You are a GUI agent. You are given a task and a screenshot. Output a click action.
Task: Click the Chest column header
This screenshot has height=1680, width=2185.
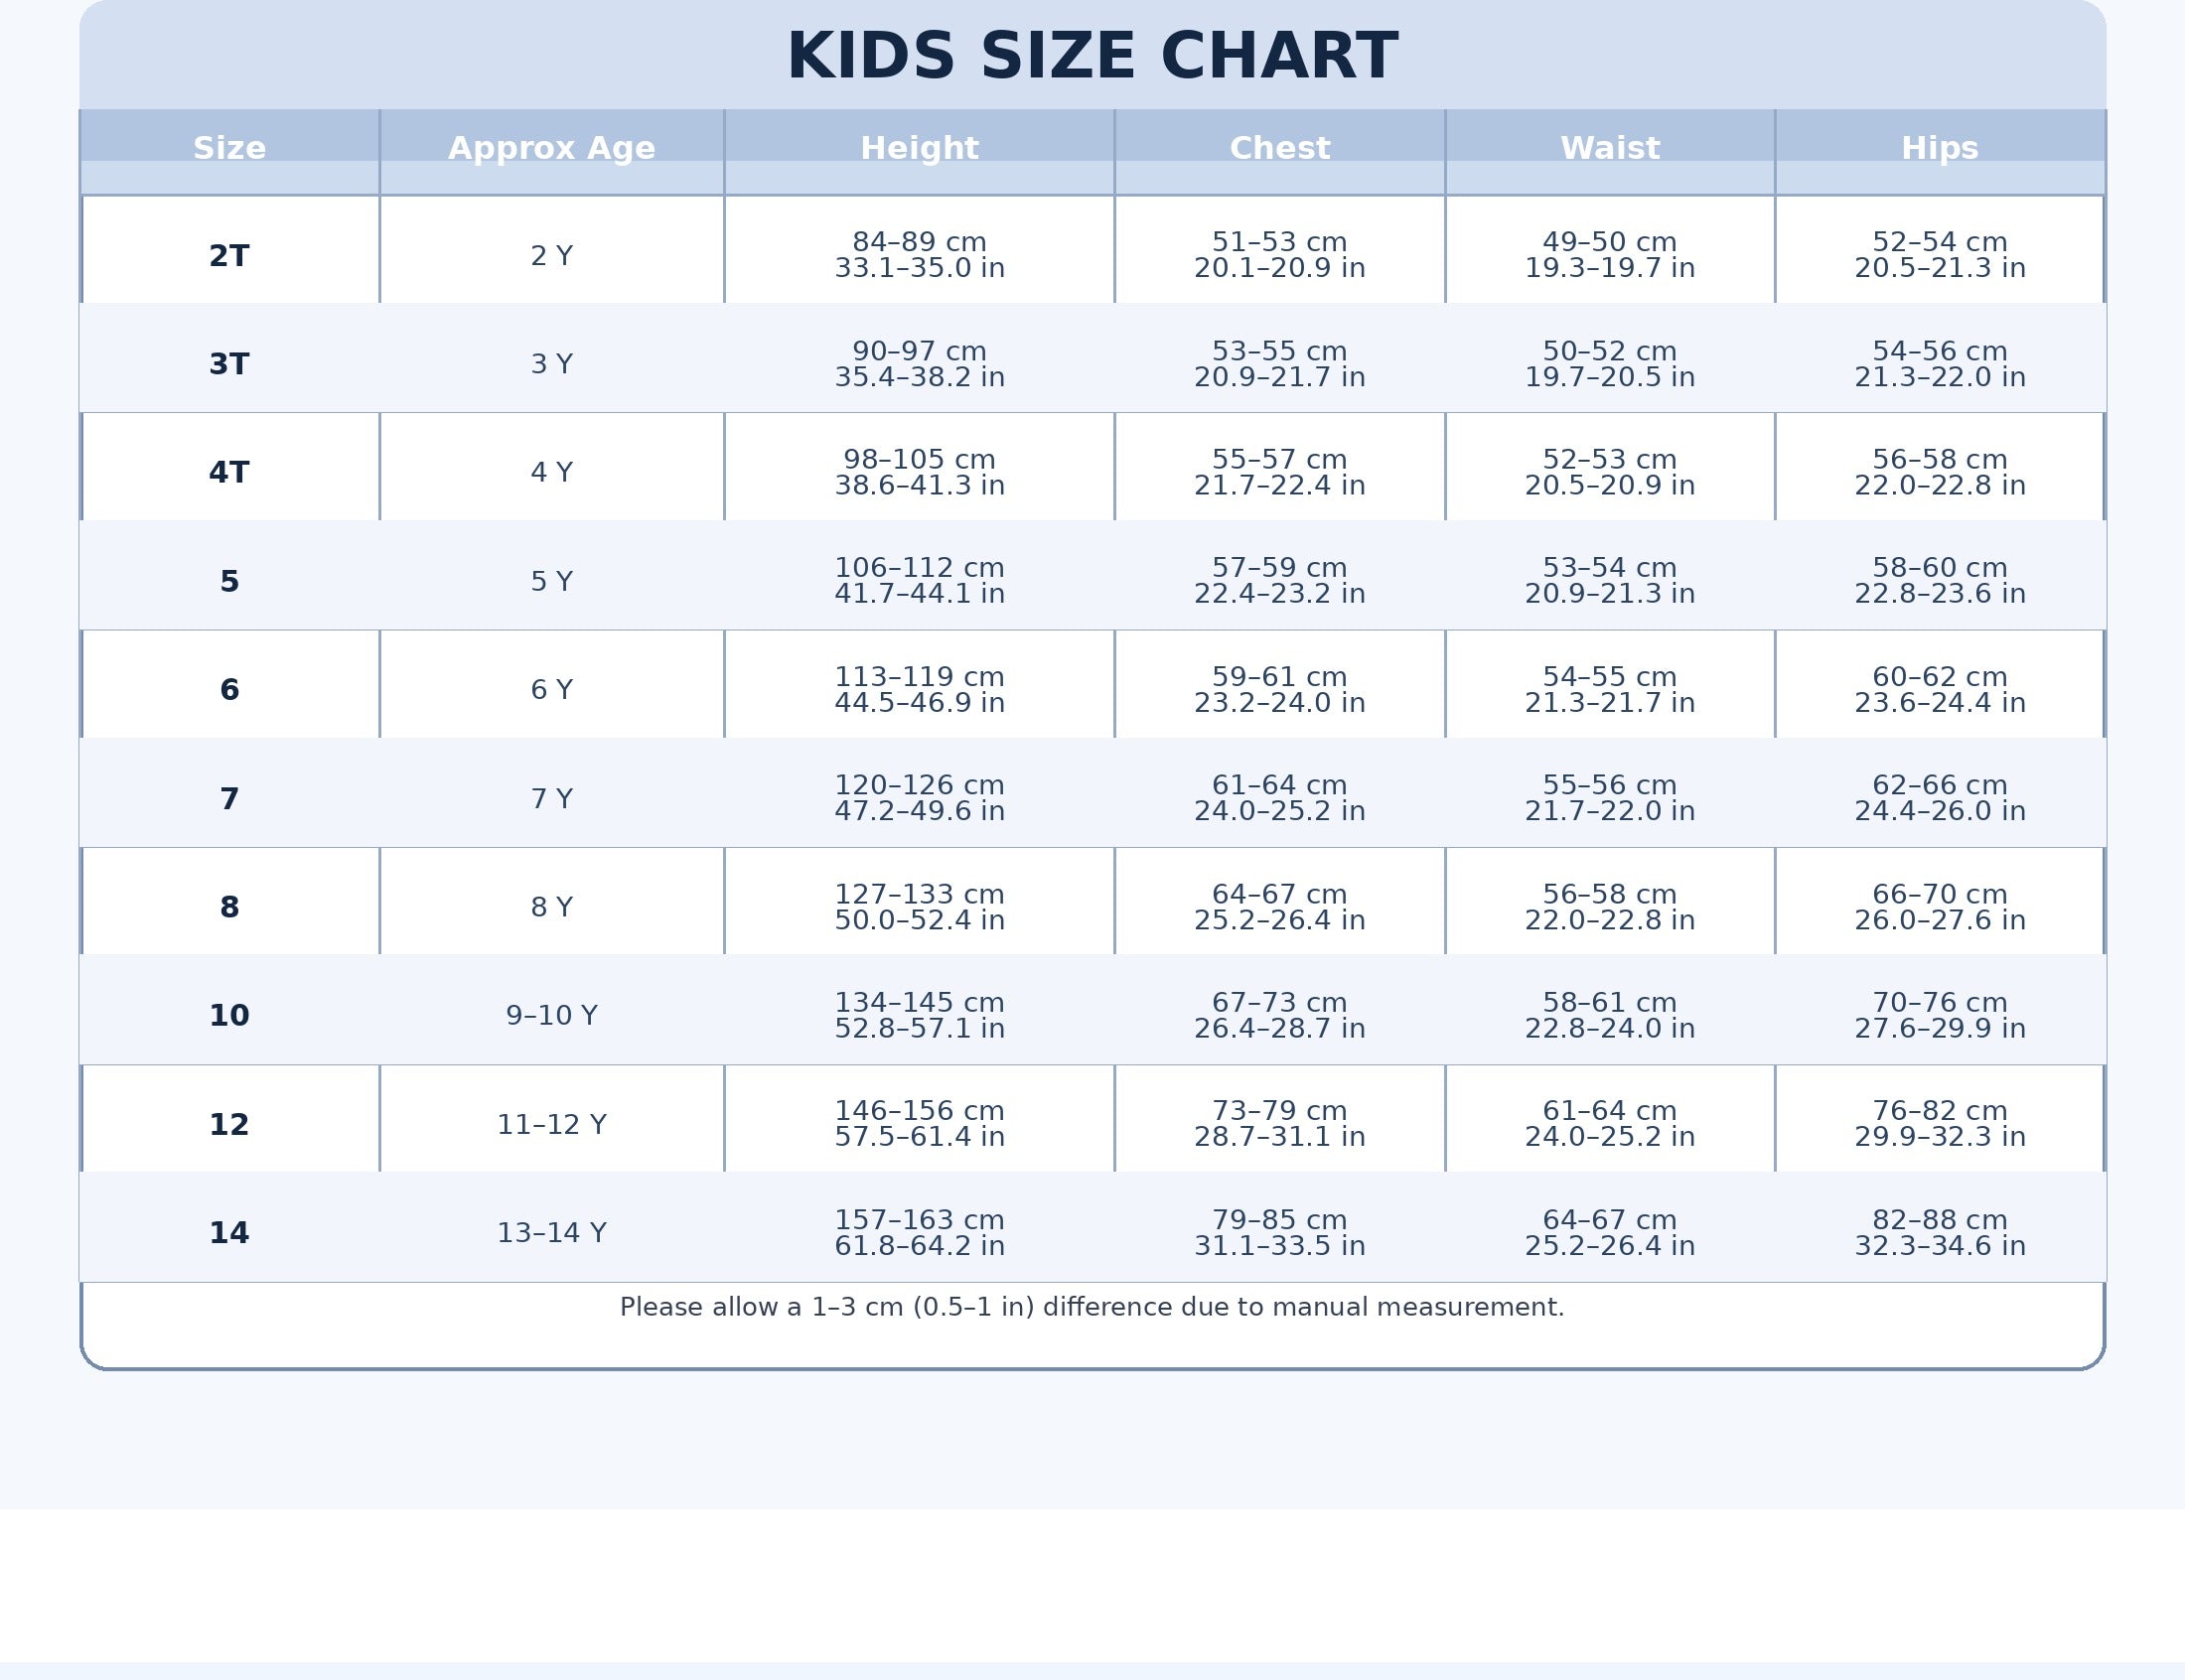pyautogui.click(x=1279, y=149)
